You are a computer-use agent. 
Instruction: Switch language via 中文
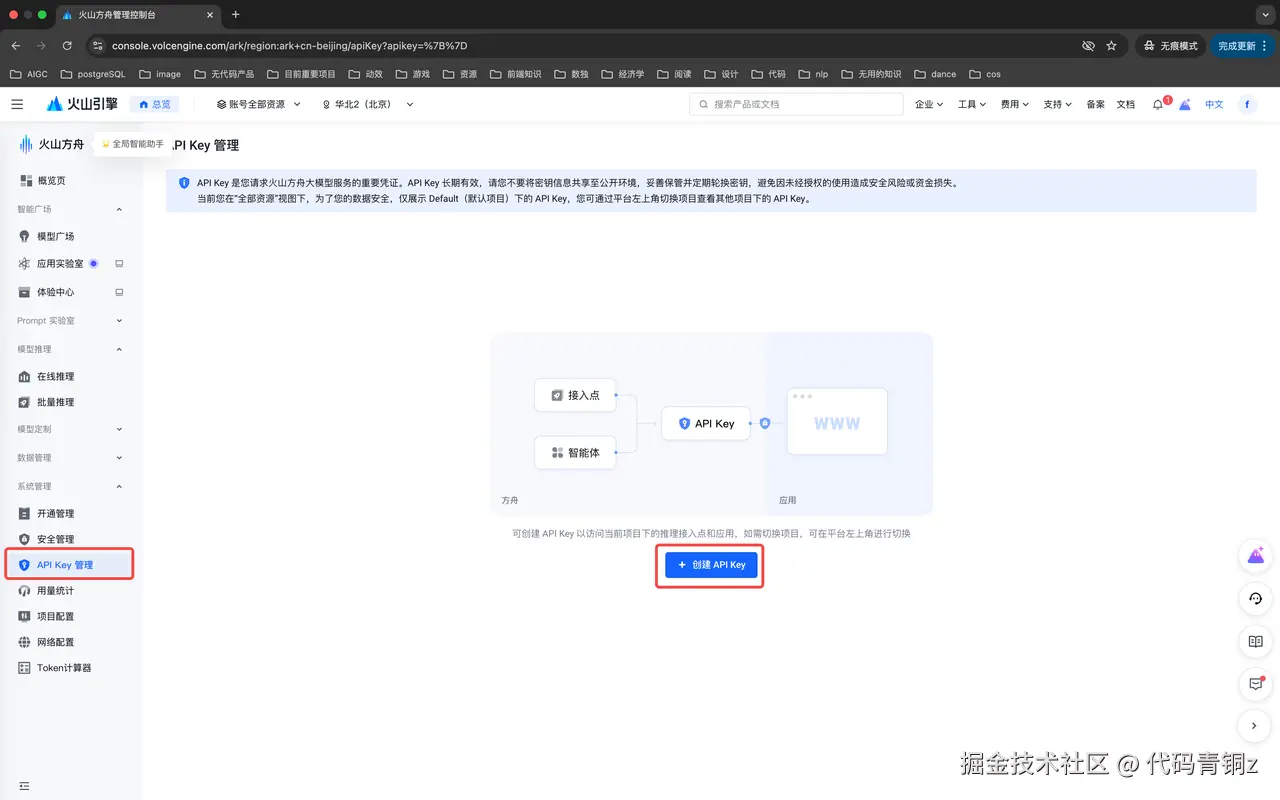pyautogui.click(x=1214, y=104)
